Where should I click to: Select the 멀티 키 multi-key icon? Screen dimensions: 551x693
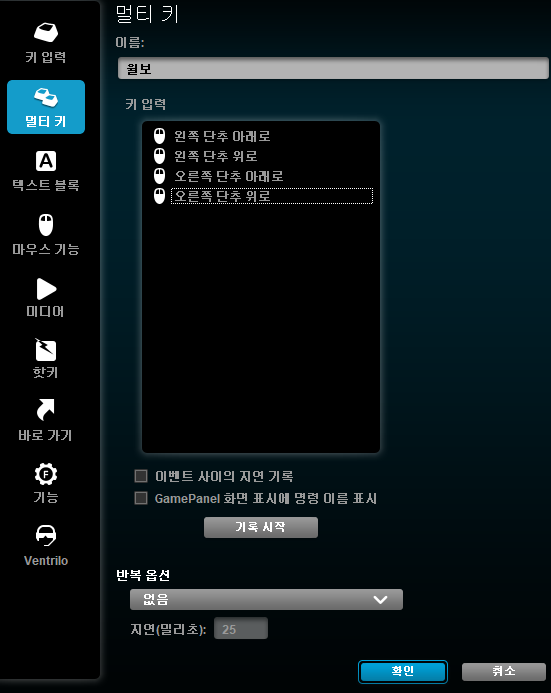click(46, 97)
